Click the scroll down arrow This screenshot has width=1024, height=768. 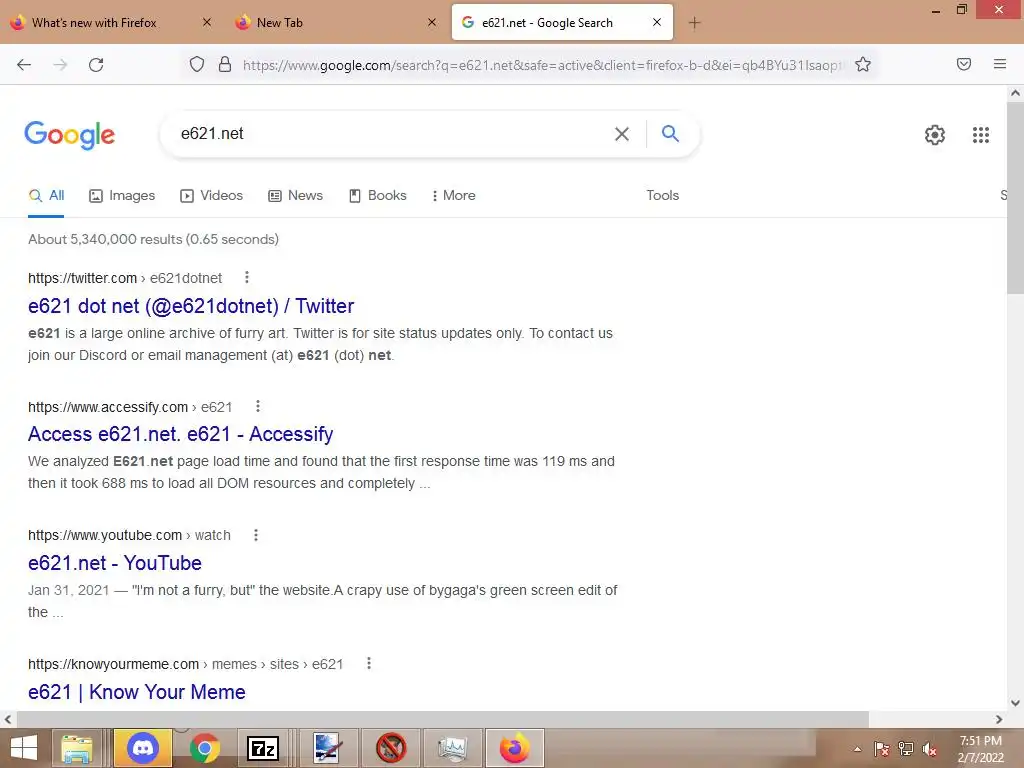[x=1015, y=703]
